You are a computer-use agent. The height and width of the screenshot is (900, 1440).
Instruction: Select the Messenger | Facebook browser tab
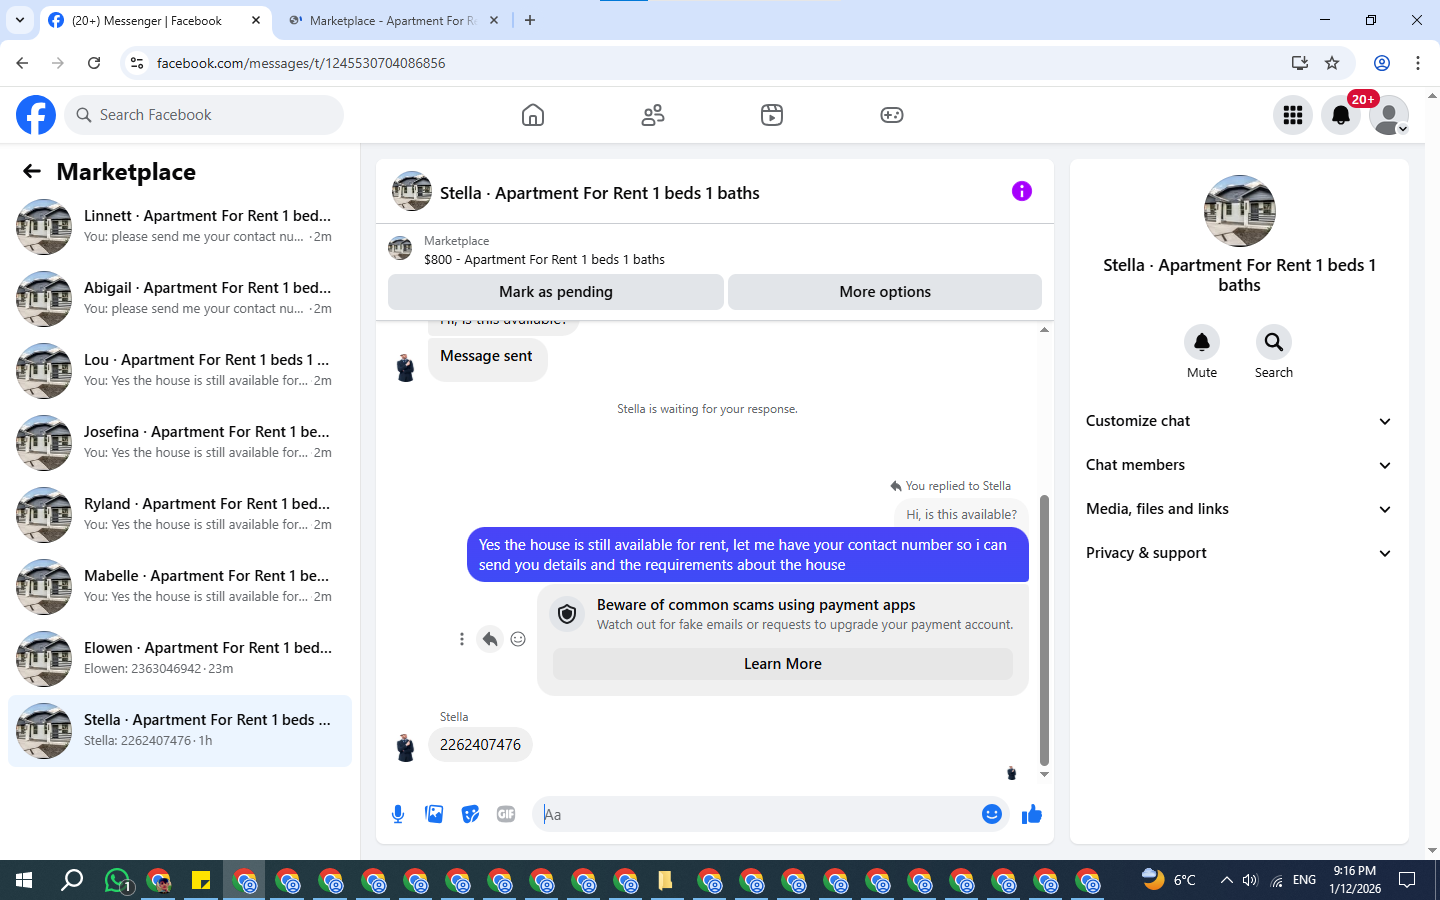(156, 20)
